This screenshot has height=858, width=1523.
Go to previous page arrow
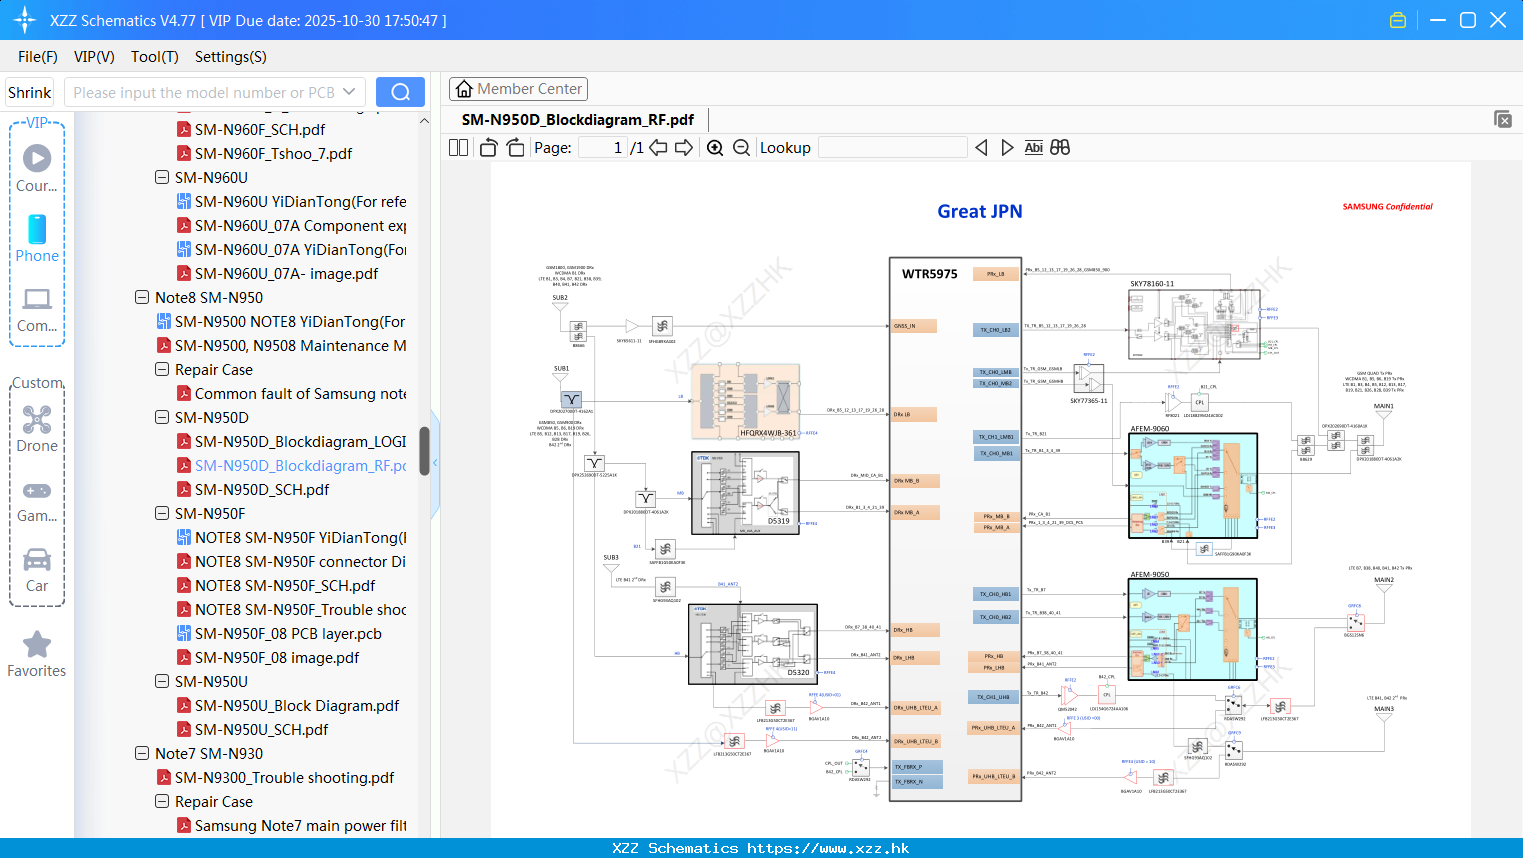pyautogui.click(x=658, y=147)
